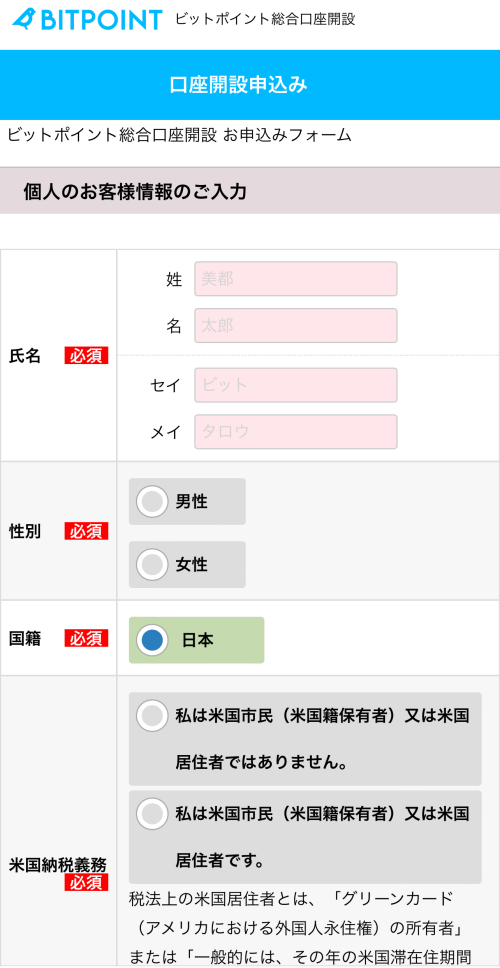
Task: Select the 日本 nationality radio button
Action: [x=152, y=640]
